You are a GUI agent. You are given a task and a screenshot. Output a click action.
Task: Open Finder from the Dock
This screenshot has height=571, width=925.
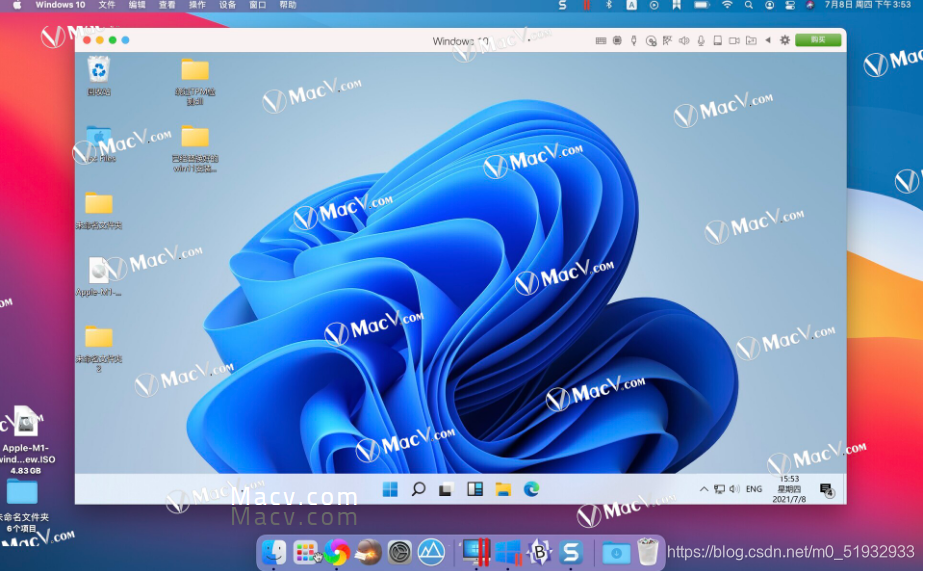[274, 552]
